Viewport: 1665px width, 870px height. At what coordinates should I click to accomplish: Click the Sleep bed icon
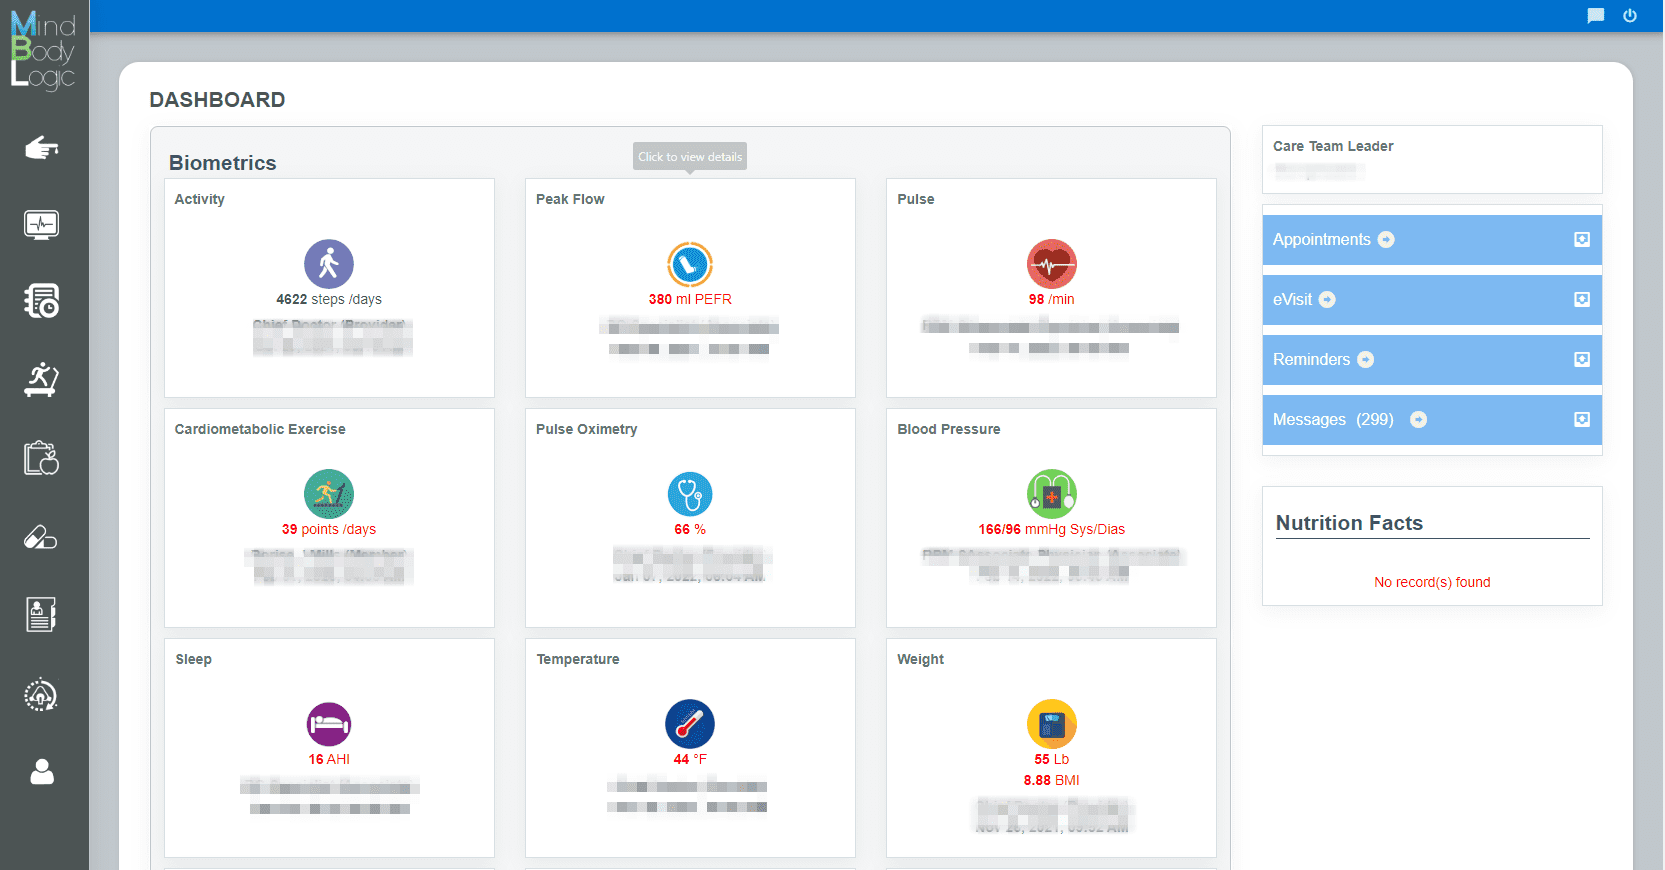(x=329, y=724)
